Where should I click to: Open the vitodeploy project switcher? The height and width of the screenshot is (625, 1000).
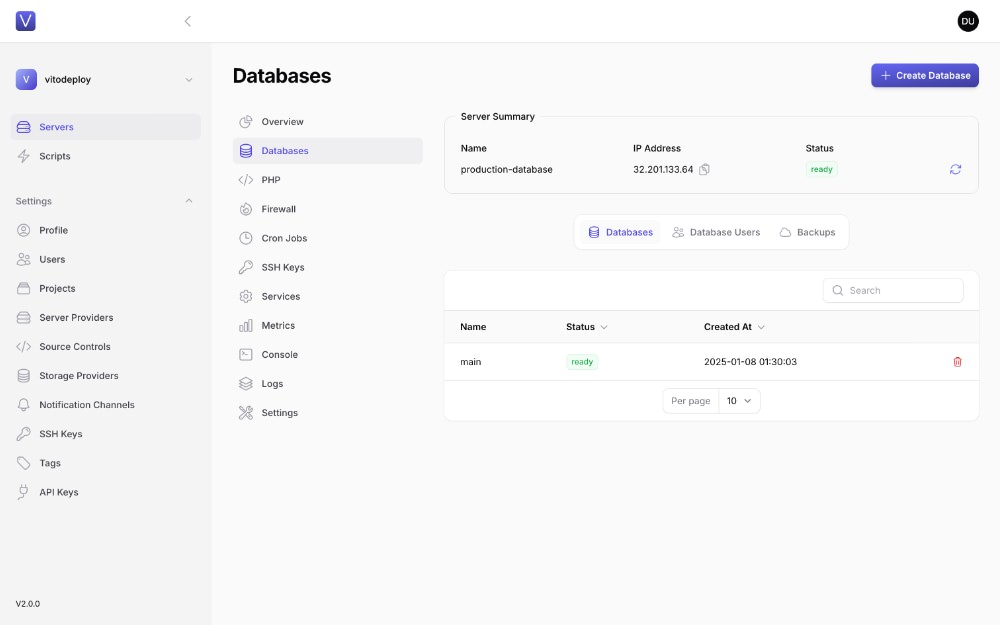(x=105, y=80)
